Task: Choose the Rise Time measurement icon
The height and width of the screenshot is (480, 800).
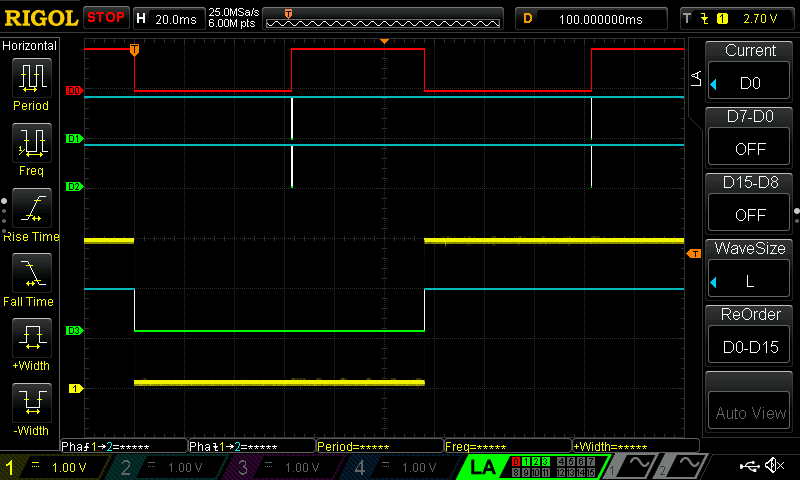Action: pyautogui.click(x=31, y=209)
